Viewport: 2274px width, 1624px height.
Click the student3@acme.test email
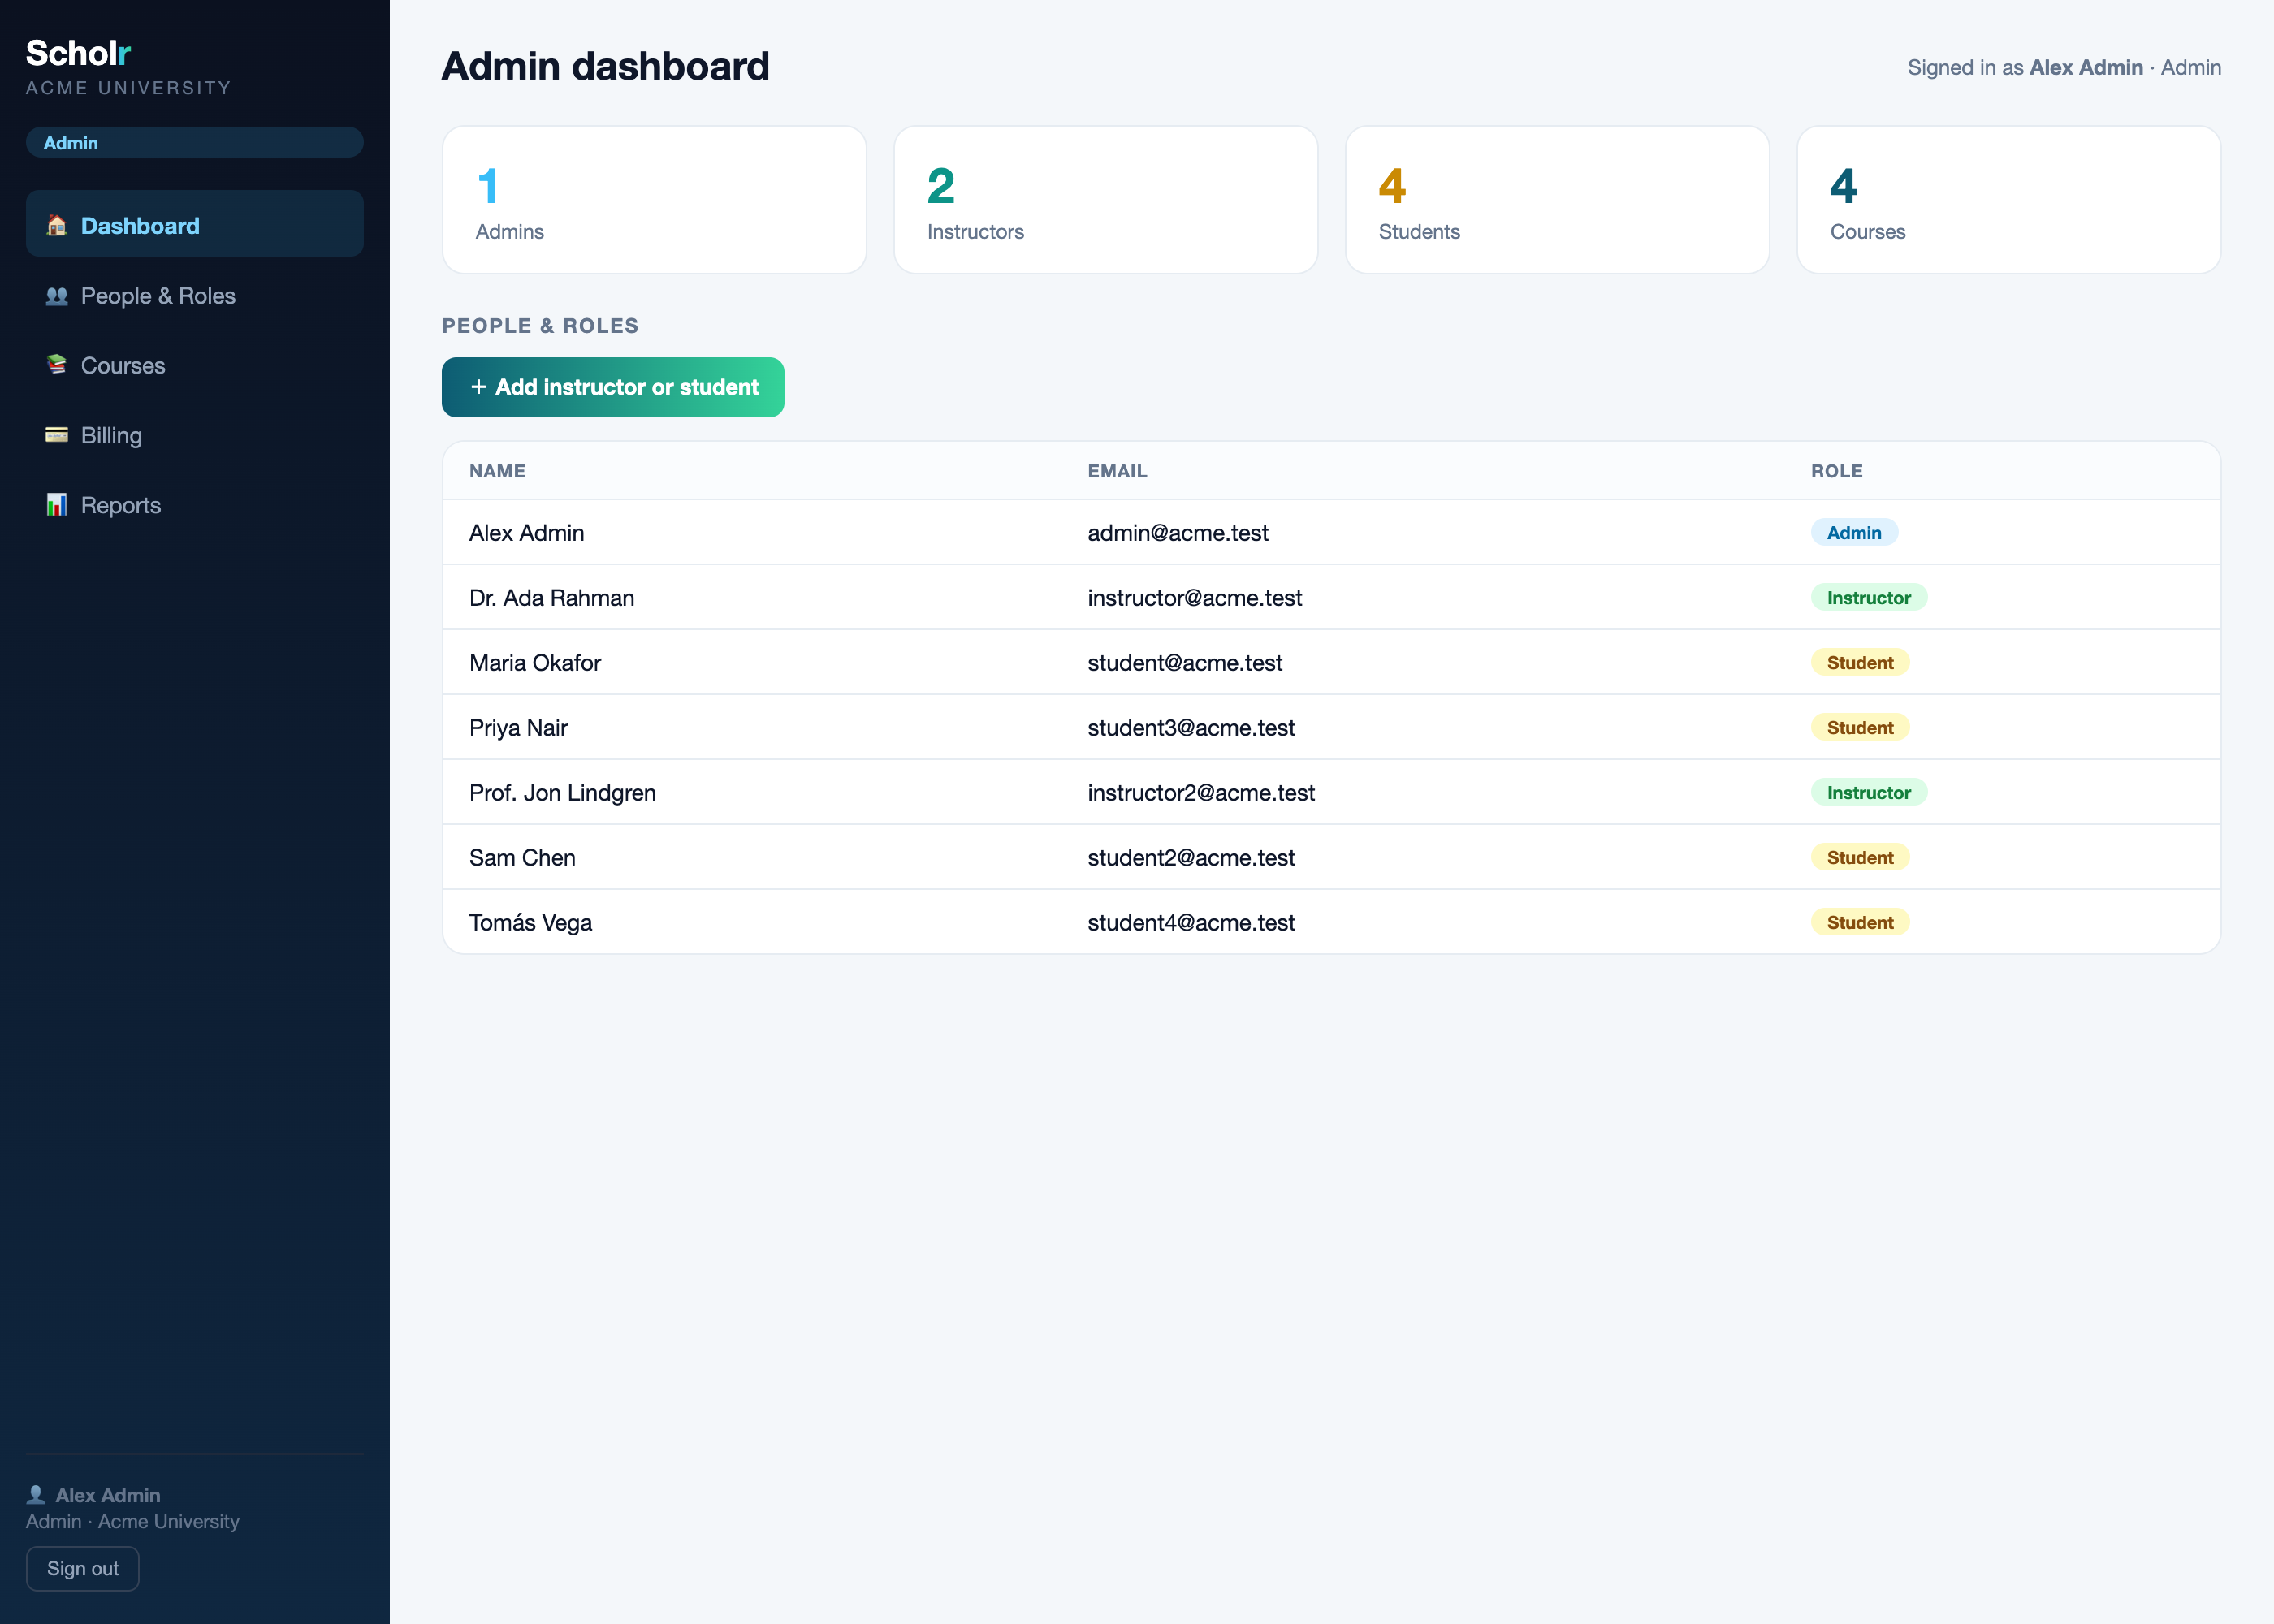tap(1191, 728)
